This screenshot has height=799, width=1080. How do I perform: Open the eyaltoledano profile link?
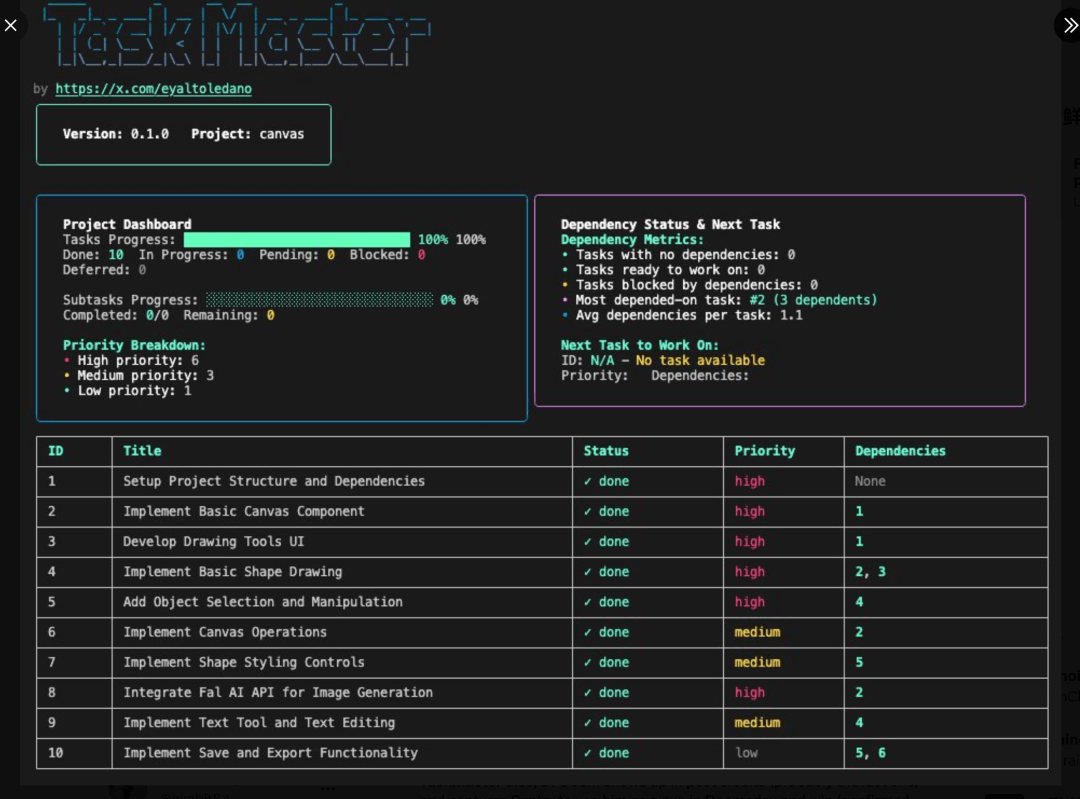point(153,88)
